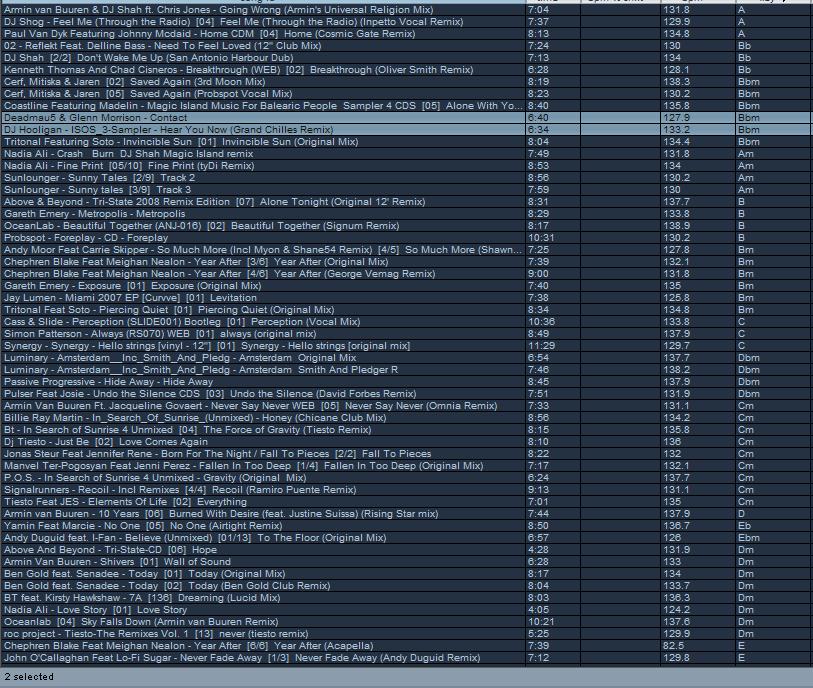Screen dimensions: 813x688
Task: Pick Cass & Slide - Perception (Vocal Mix)
Action: (x=406, y=321)
